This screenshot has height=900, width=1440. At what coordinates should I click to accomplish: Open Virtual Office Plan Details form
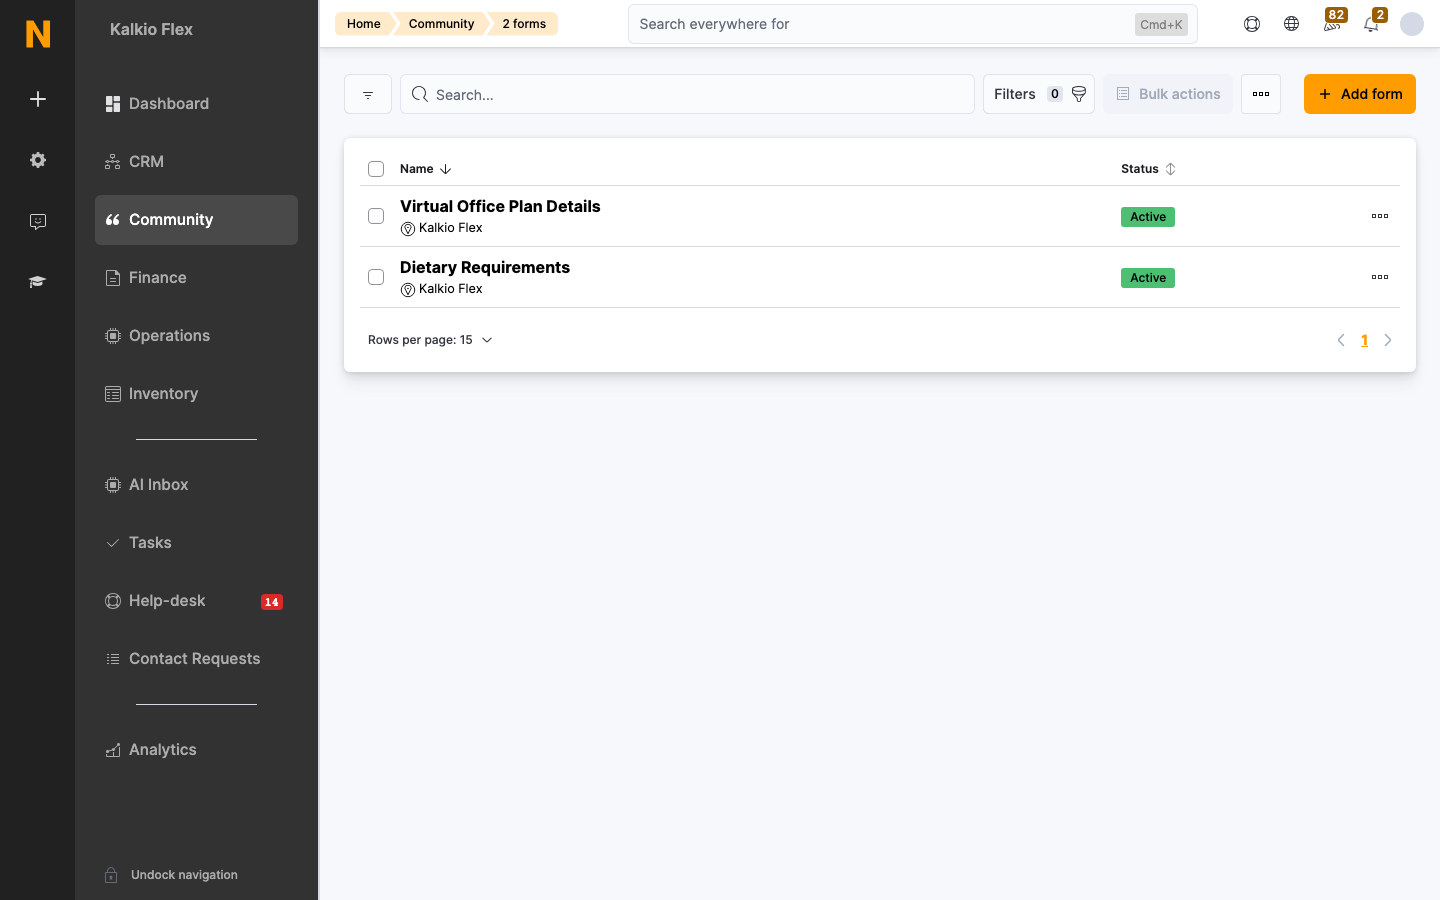click(500, 206)
